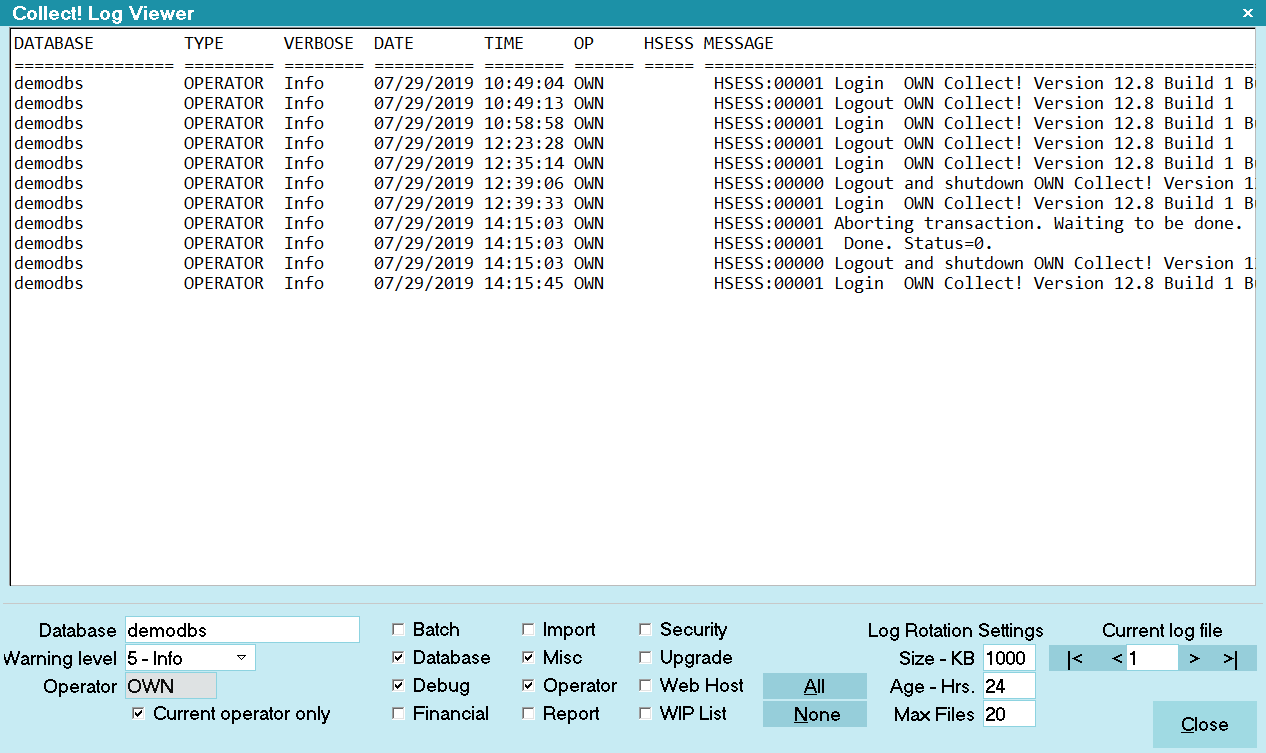Viewport: 1266px width, 753px height.
Task: Close the Log Viewer window with X
Action: (x=1247, y=13)
